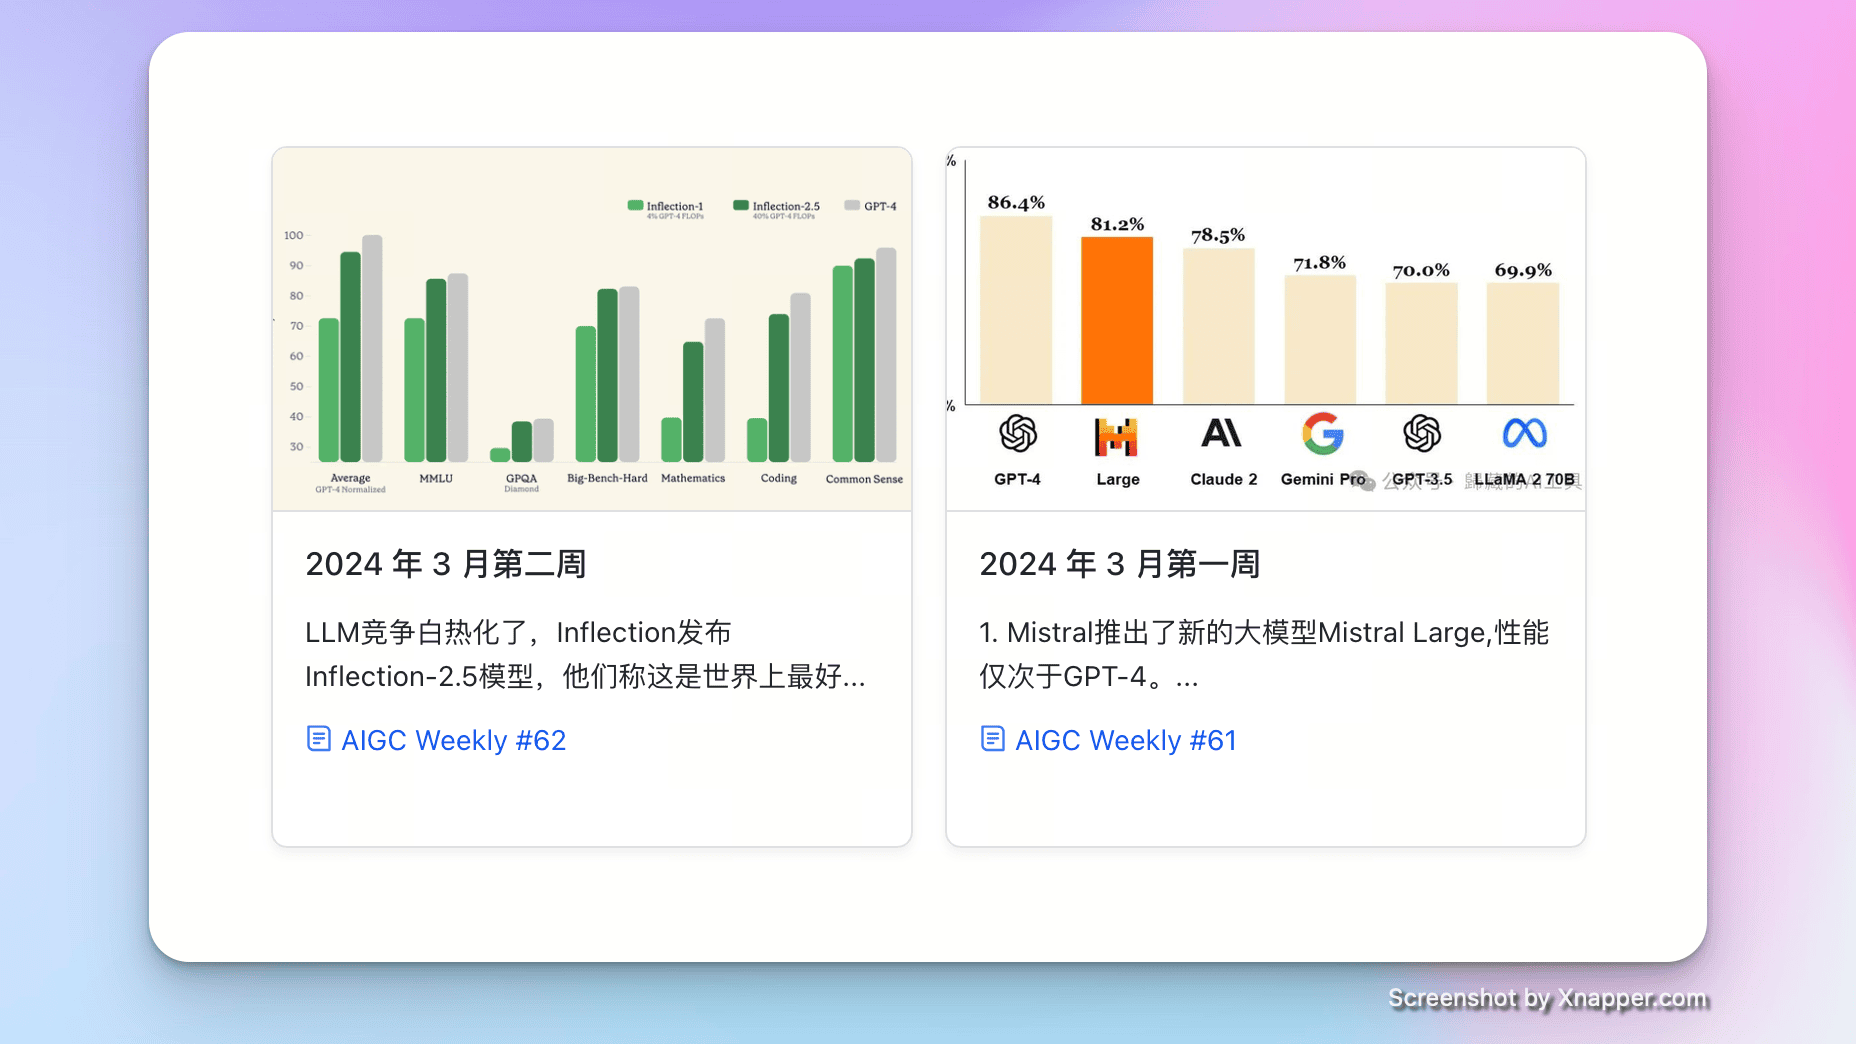This screenshot has width=1856, height=1044.
Task: Click the document icon beside AIGC Weekly #62
Action: 317,738
